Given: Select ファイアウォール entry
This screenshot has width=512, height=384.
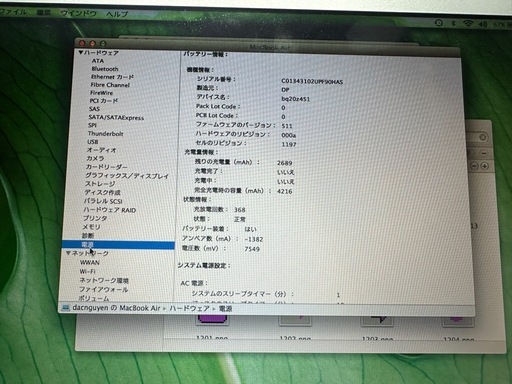Looking at the screenshot, I should (103, 289).
